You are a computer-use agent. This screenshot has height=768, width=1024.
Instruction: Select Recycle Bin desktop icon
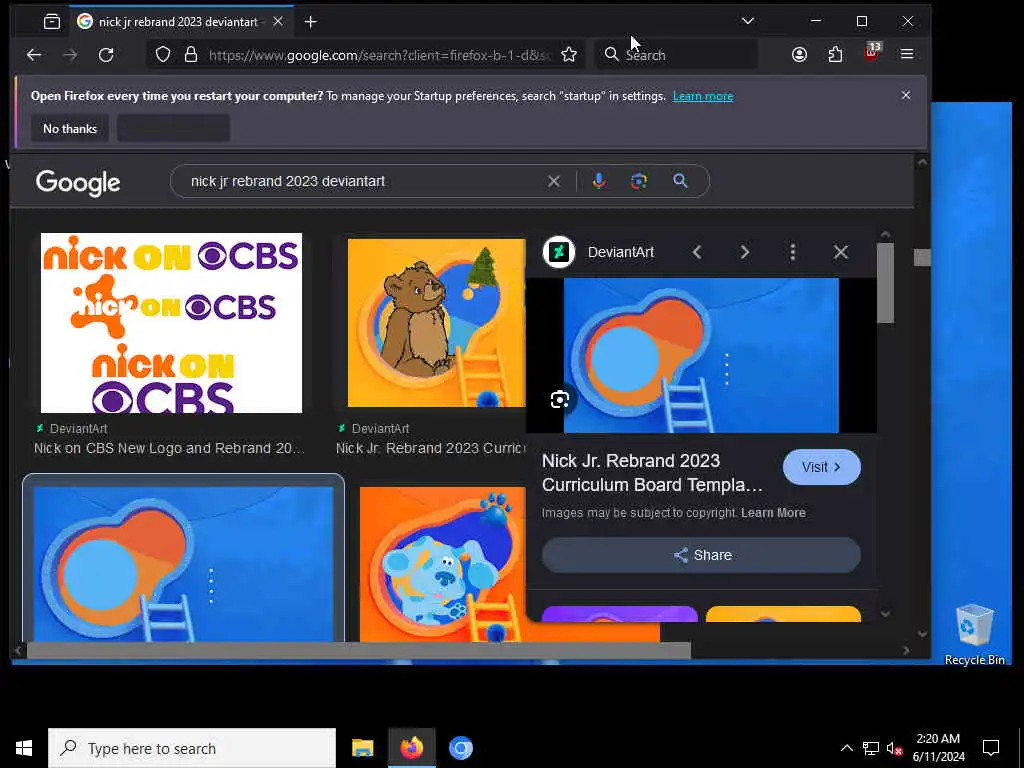(x=974, y=635)
